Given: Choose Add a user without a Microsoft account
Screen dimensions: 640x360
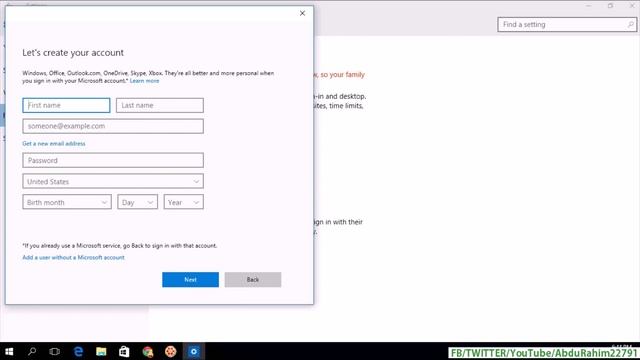Looking at the screenshot, I should click(x=73, y=258).
